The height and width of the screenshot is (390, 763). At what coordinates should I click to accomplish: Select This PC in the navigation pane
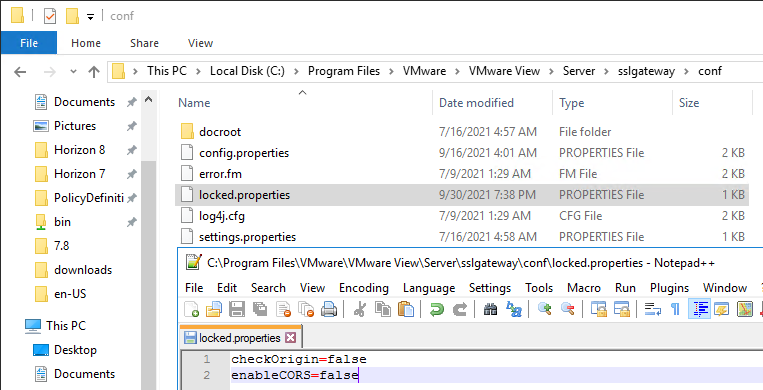[x=66, y=325]
